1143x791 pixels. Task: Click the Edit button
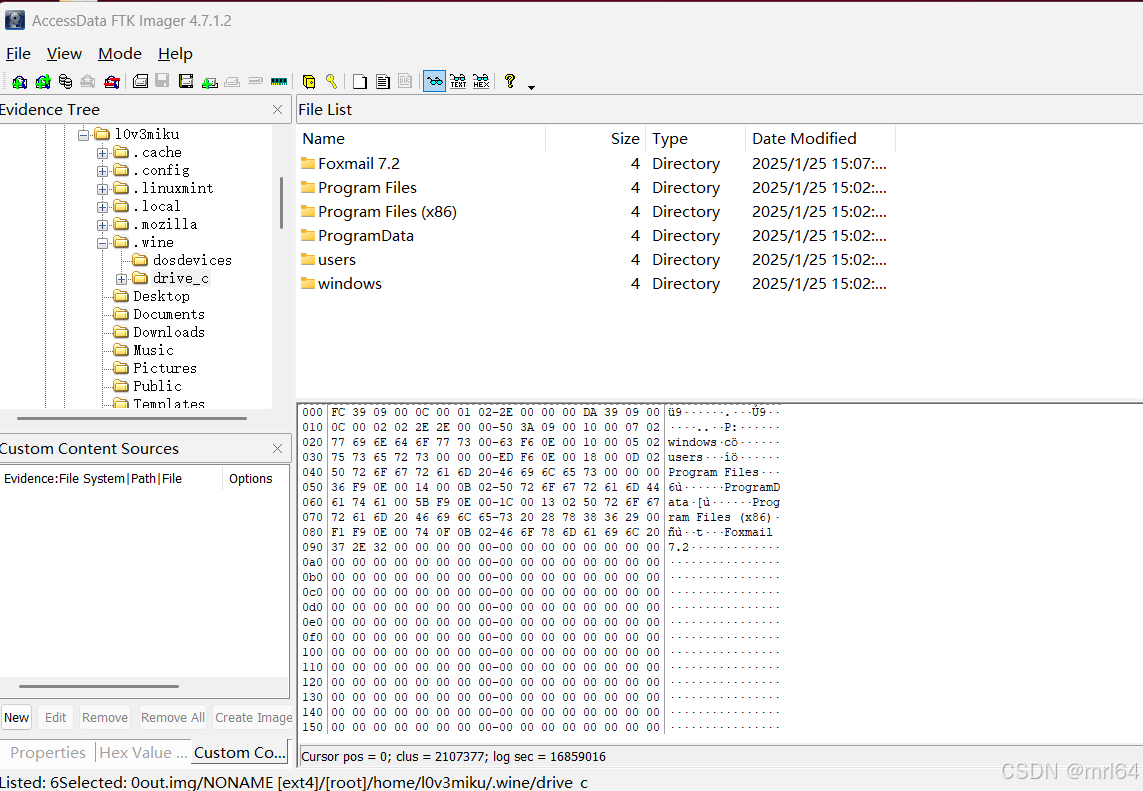coord(55,717)
